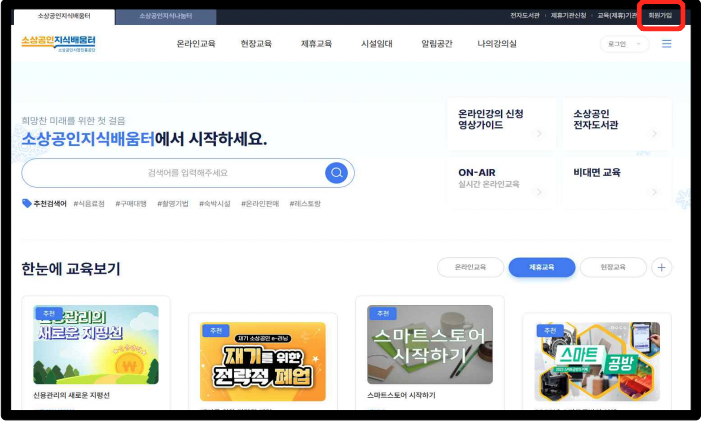Image resolution: width=701 pixels, height=421 pixels.
Task: Click the 전자도서관 top link
Action: (524, 16)
